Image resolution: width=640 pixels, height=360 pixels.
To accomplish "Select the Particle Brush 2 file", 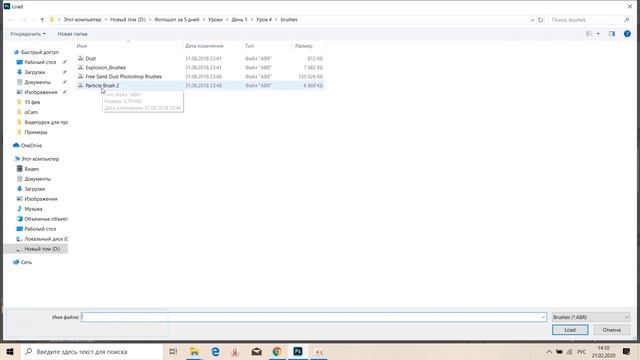I will [200, 85].
